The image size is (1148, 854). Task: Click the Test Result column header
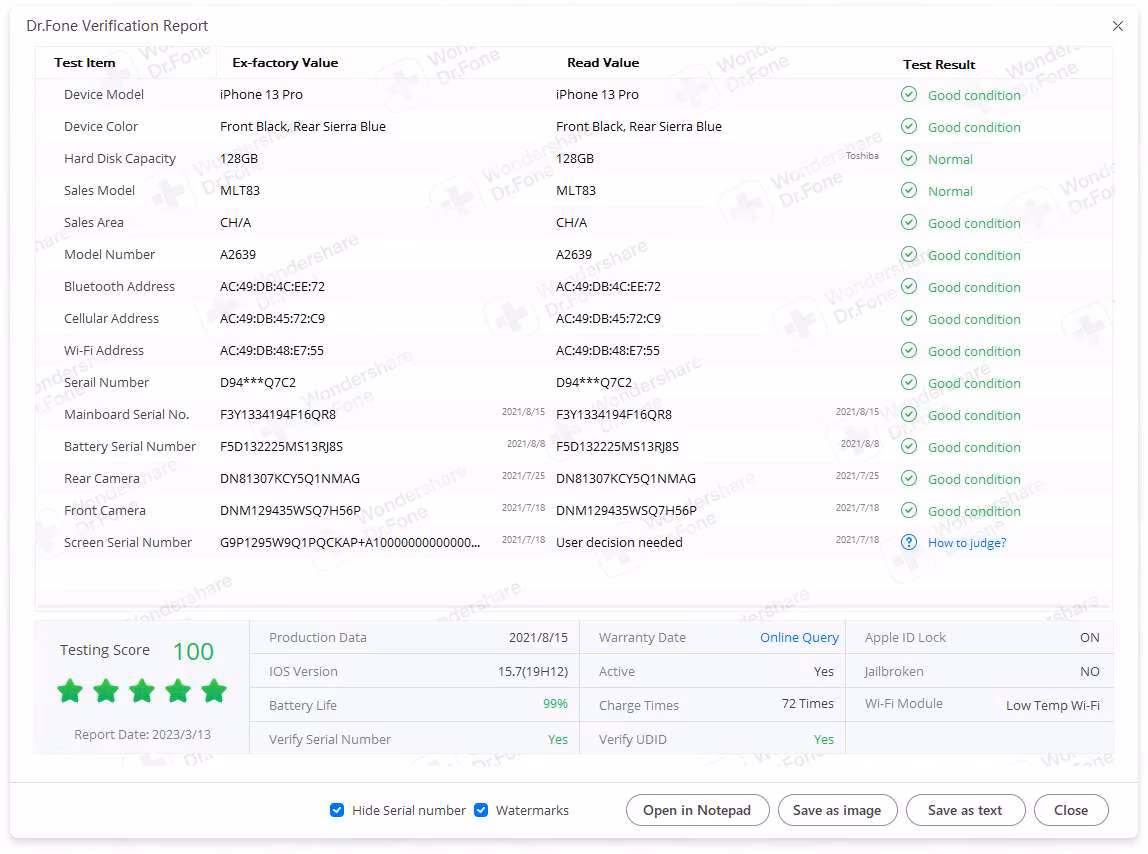click(x=939, y=64)
